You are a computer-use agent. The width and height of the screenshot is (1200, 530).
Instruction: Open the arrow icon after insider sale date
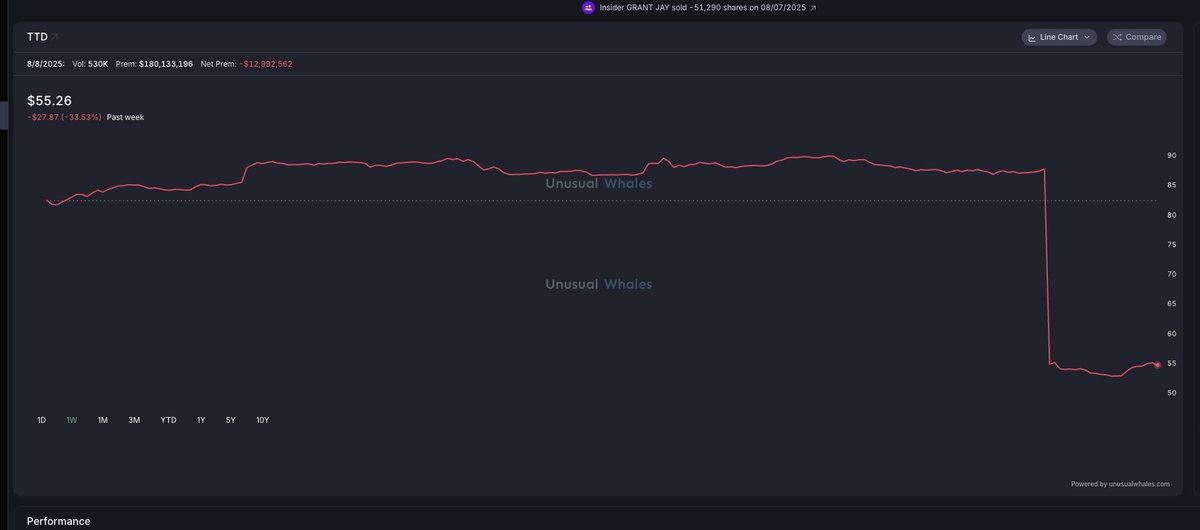[x=813, y=7]
